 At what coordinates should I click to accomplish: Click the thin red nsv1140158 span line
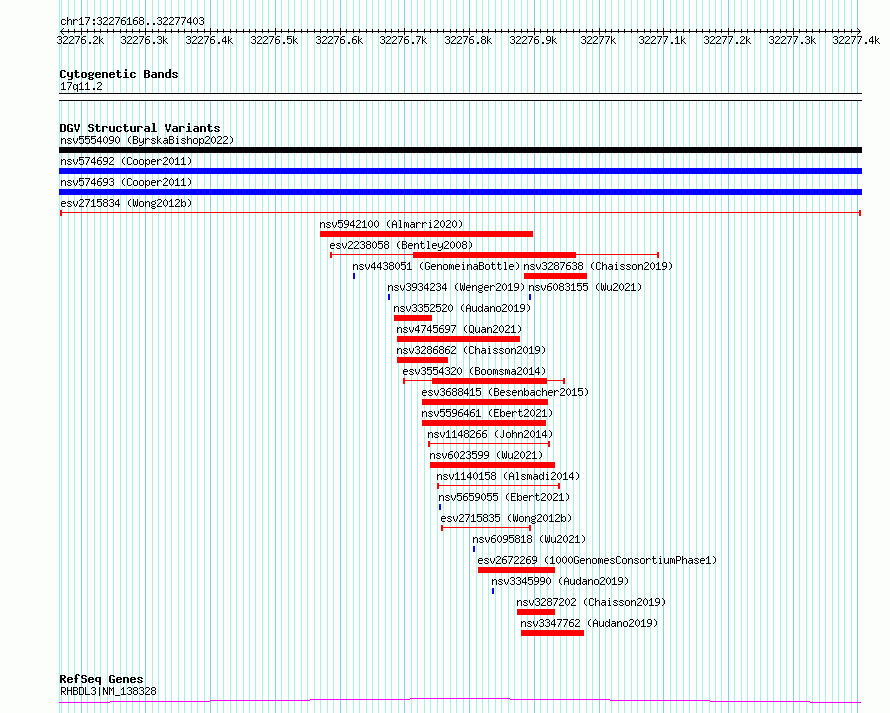click(x=498, y=486)
